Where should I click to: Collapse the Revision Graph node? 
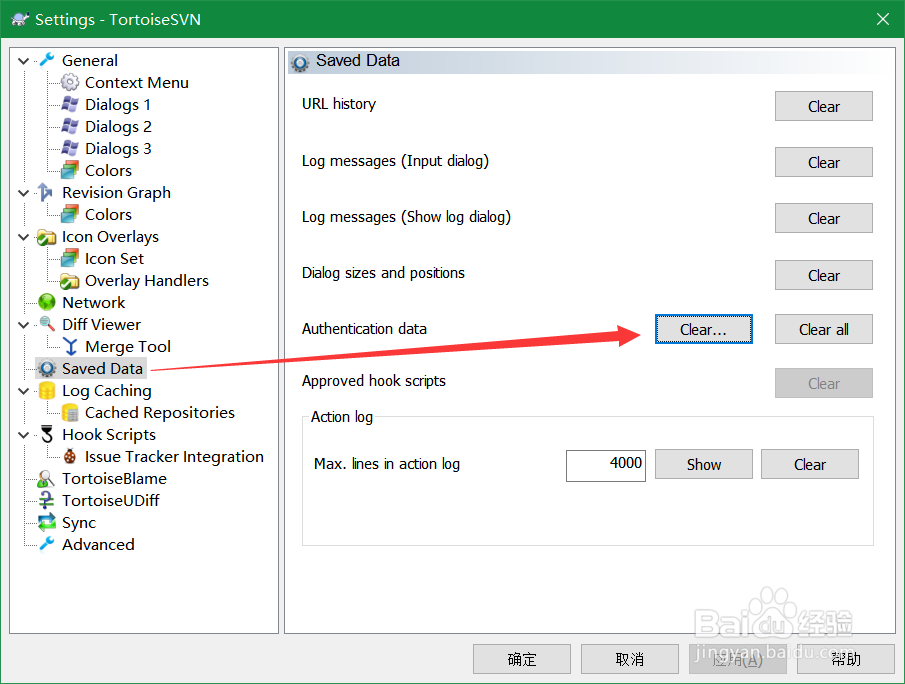tap(24, 193)
